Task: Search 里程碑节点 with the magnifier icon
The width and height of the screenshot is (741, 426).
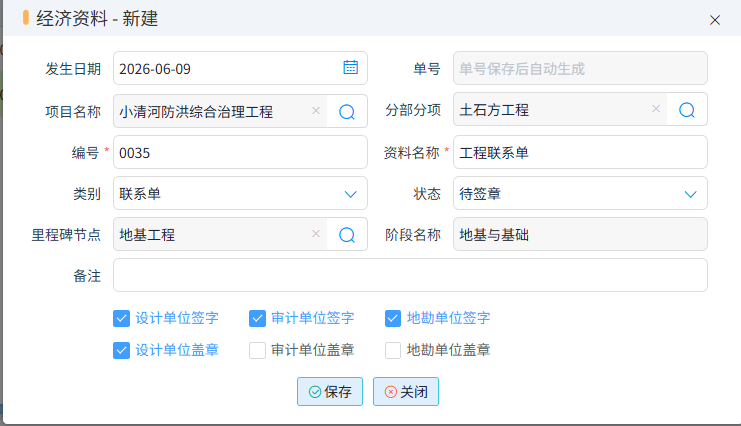Action: pyautogui.click(x=347, y=235)
